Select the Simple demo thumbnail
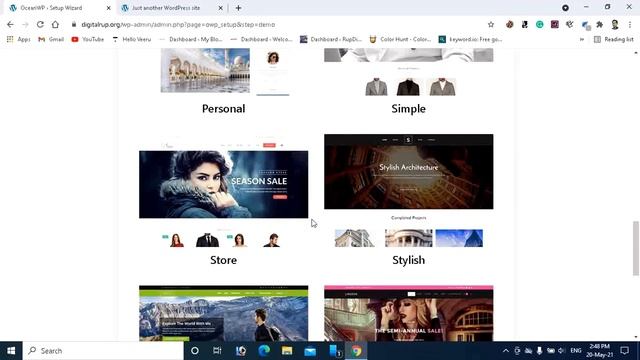This screenshot has width=640, height=360. pos(409,72)
